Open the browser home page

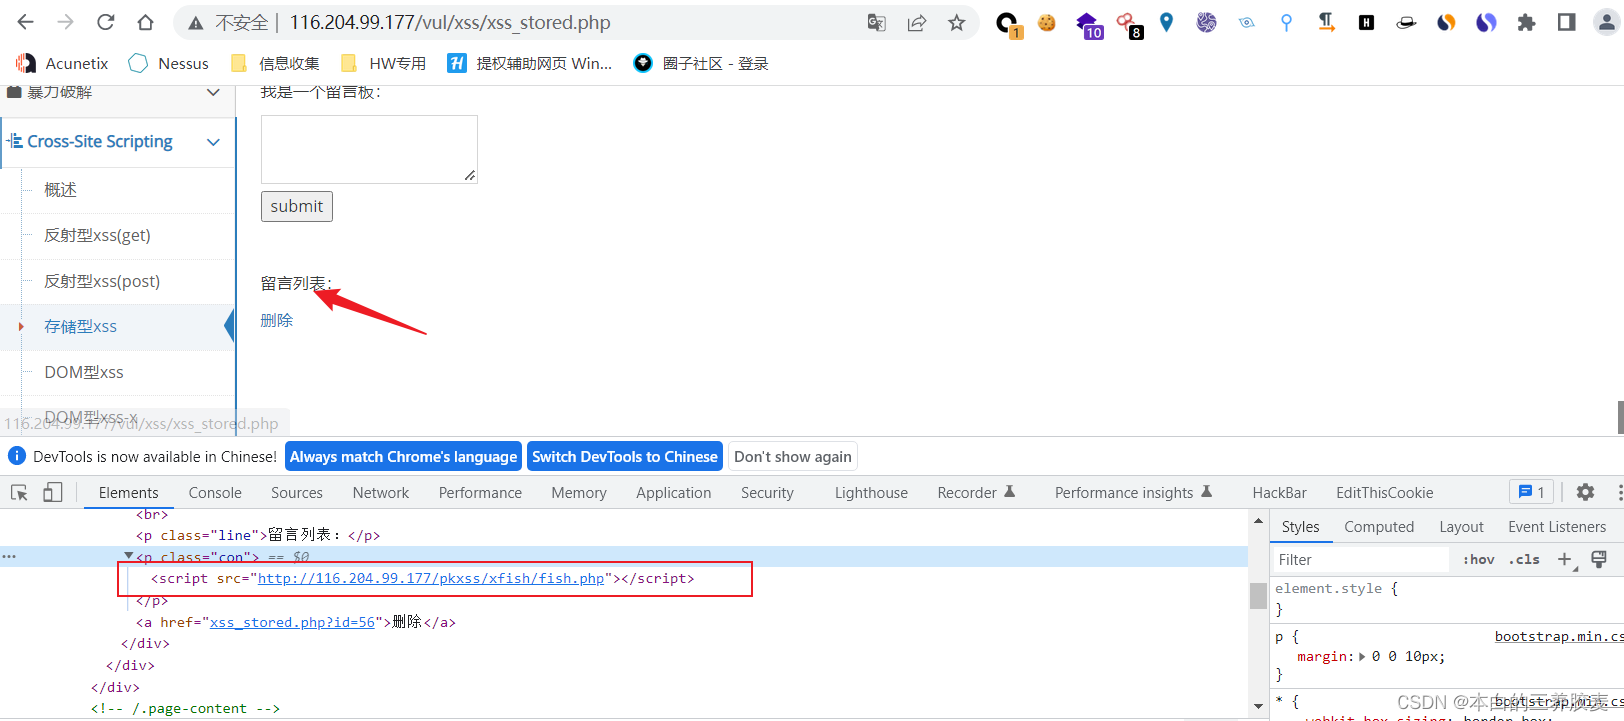point(146,22)
